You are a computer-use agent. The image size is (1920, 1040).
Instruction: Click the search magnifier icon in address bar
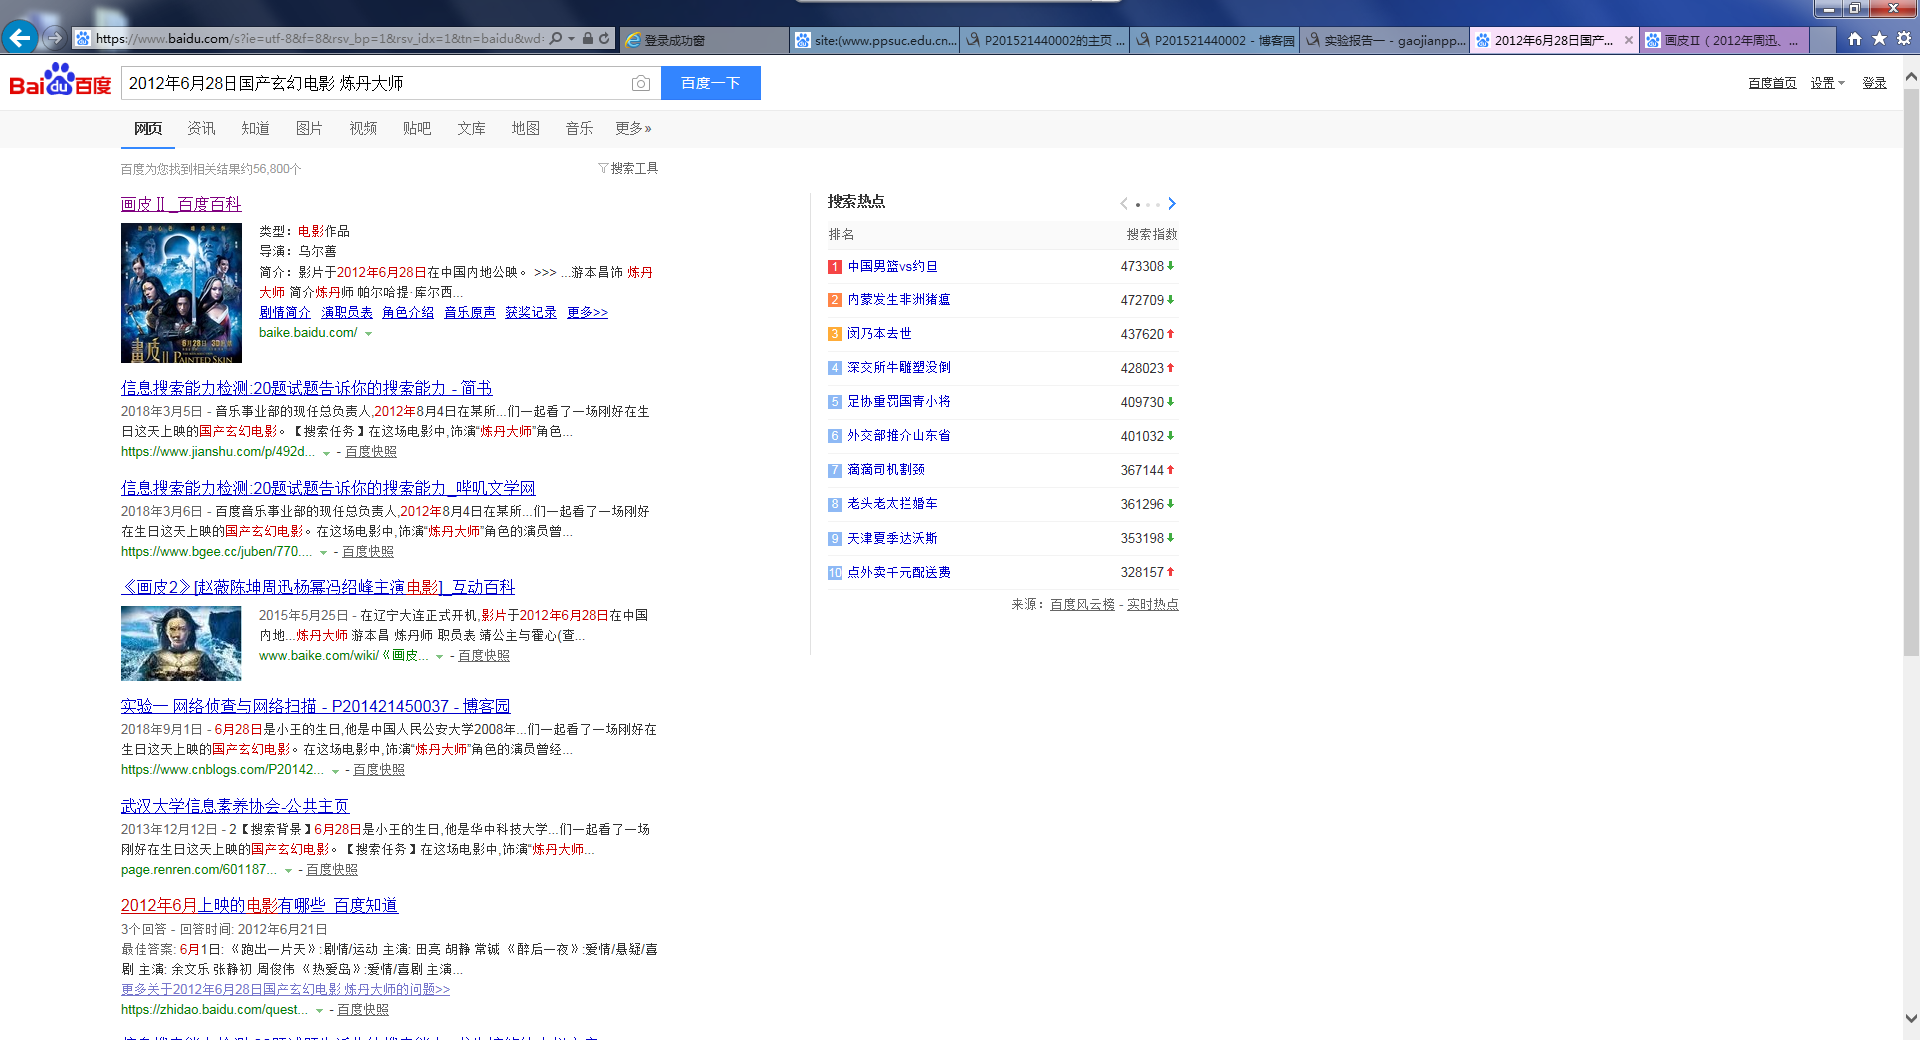point(556,39)
